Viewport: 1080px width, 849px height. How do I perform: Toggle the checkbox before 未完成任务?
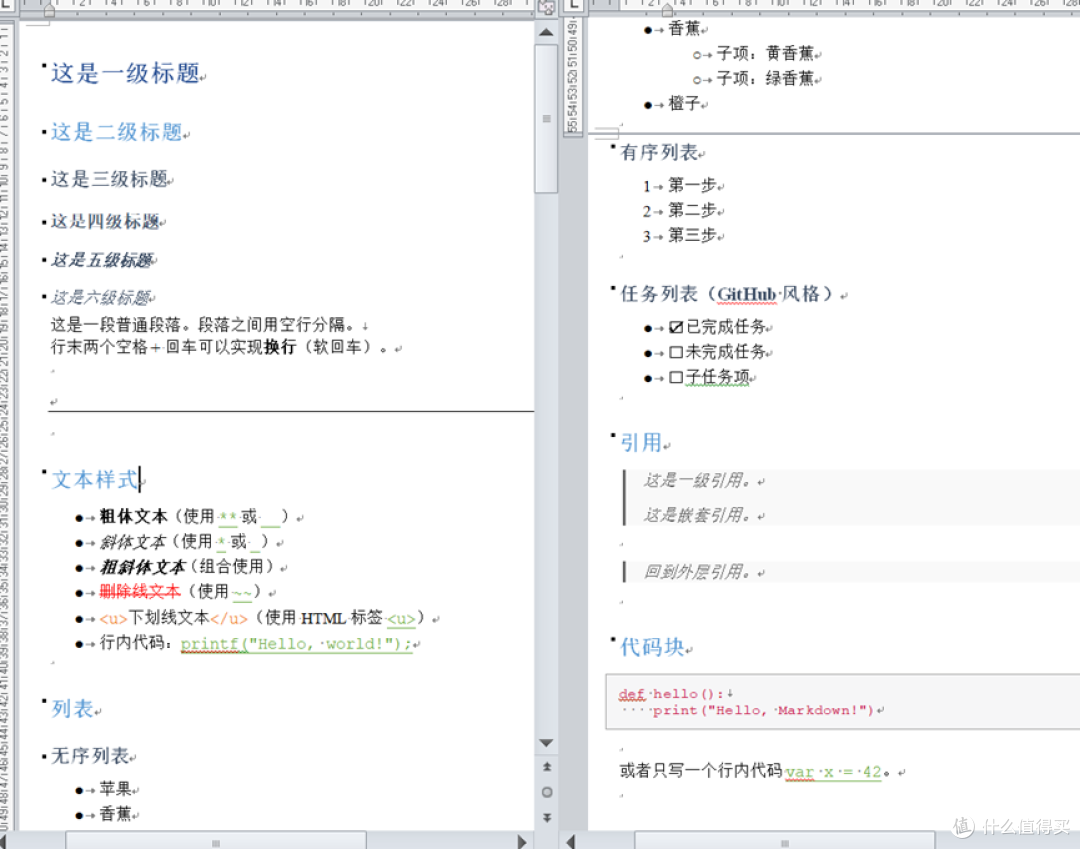tap(676, 353)
